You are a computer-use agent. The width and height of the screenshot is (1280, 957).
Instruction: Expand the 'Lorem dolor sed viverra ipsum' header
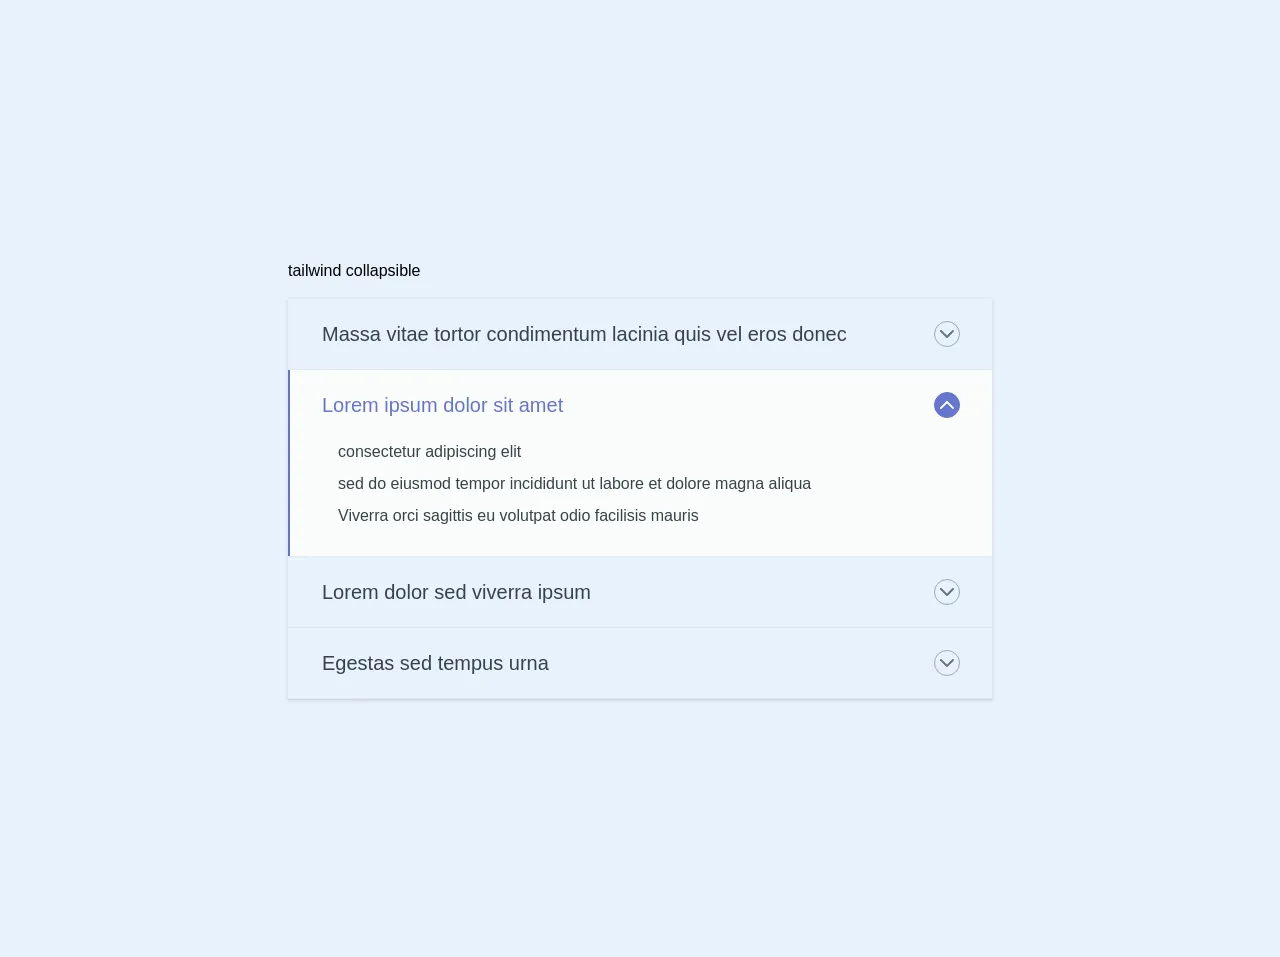[456, 592]
